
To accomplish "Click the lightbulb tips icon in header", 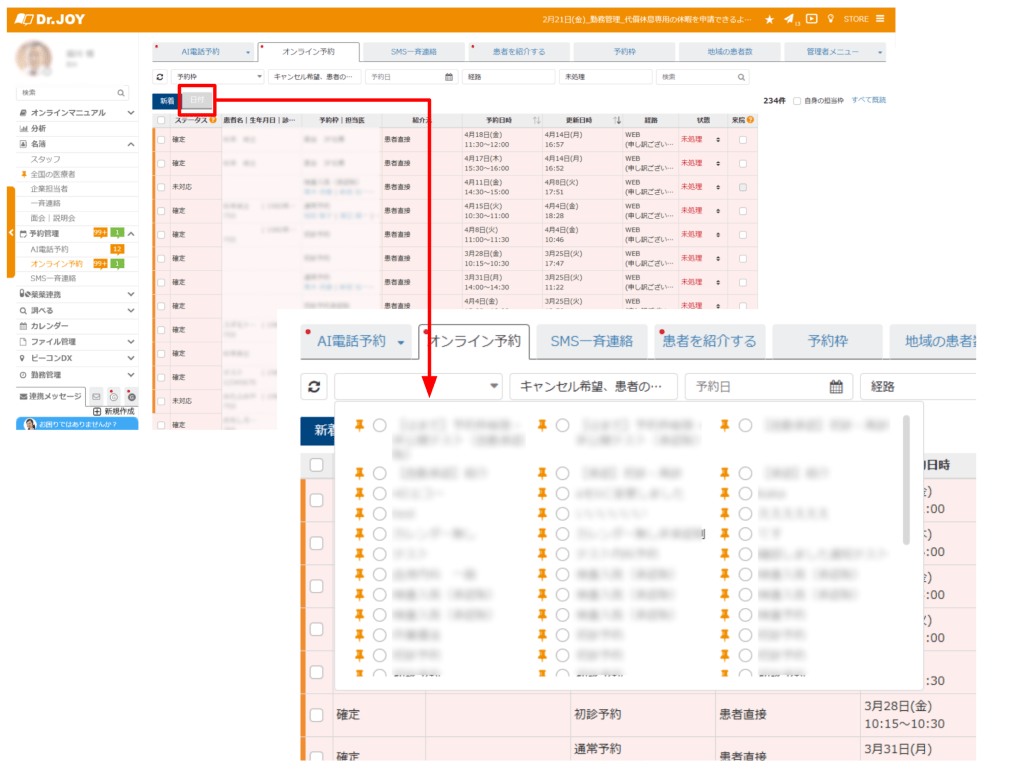I will pos(832,19).
